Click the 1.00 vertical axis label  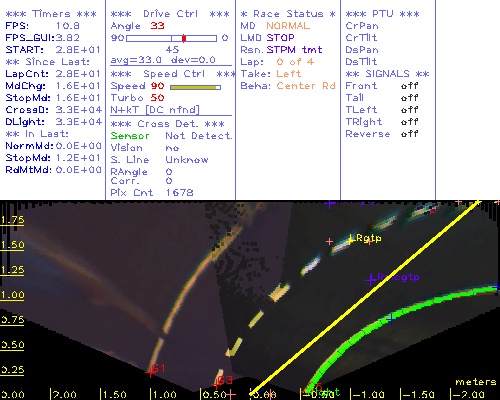point(12,295)
